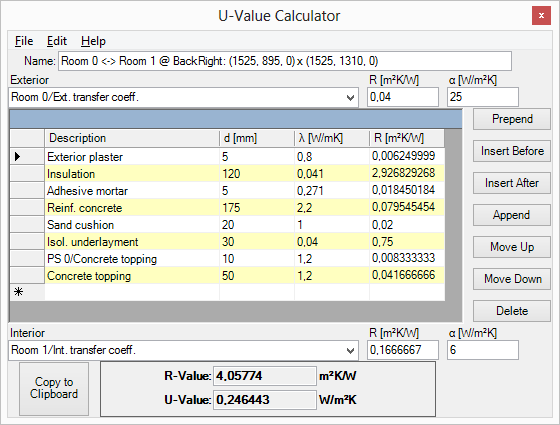
Task: Click the new row asterisk marker
Action: [x=27, y=292]
